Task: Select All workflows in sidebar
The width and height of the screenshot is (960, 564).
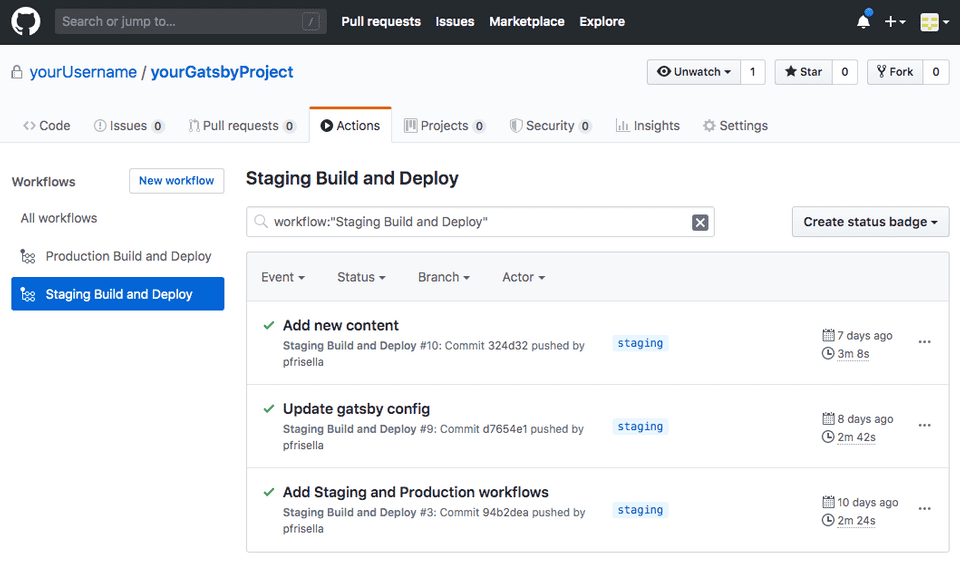Action: [59, 218]
